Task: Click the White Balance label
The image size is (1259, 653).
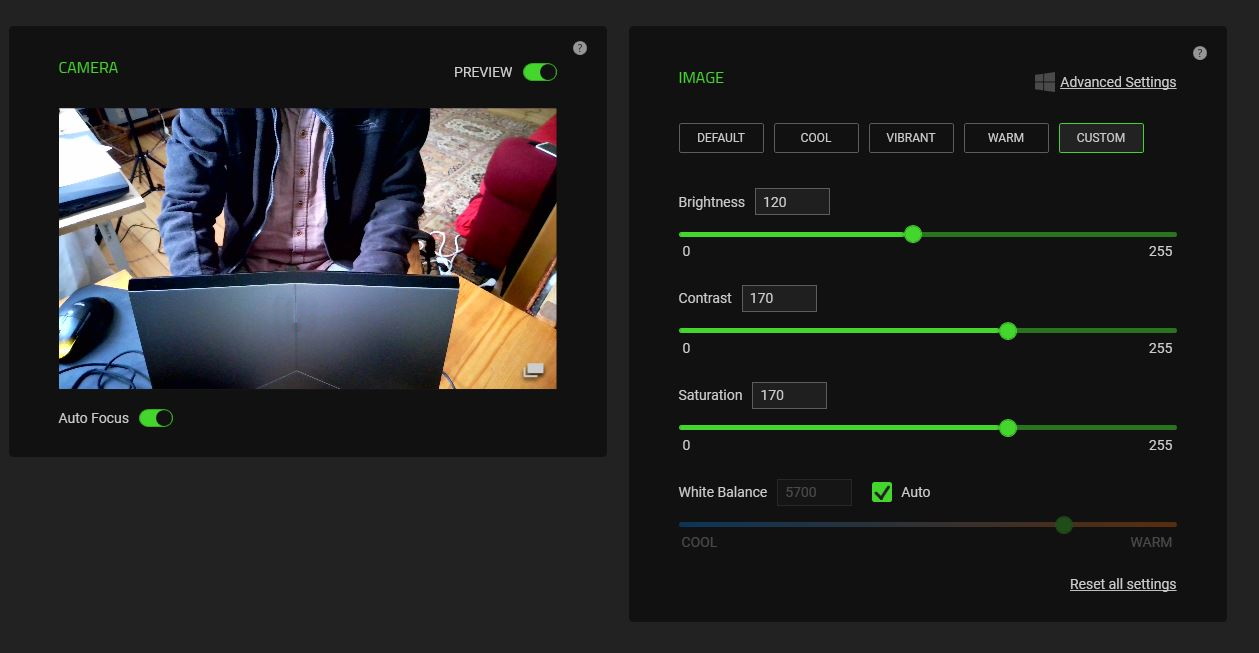Action: point(723,492)
